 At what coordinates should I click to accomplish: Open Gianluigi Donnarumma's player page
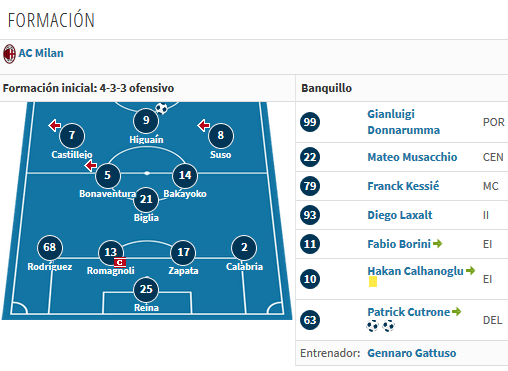point(403,122)
